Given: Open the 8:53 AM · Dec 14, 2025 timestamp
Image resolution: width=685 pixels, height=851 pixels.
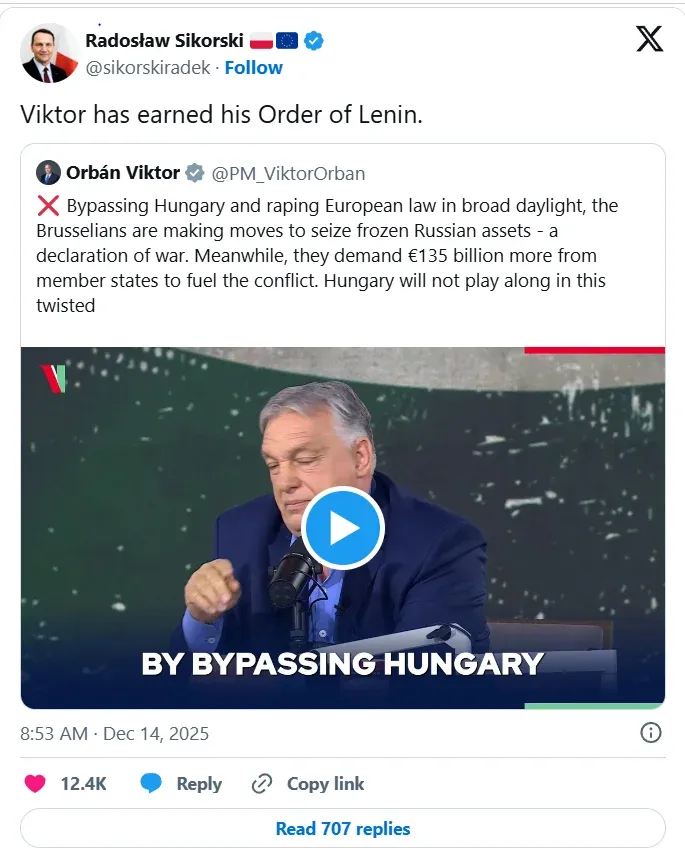Looking at the screenshot, I should pos(115,734).
